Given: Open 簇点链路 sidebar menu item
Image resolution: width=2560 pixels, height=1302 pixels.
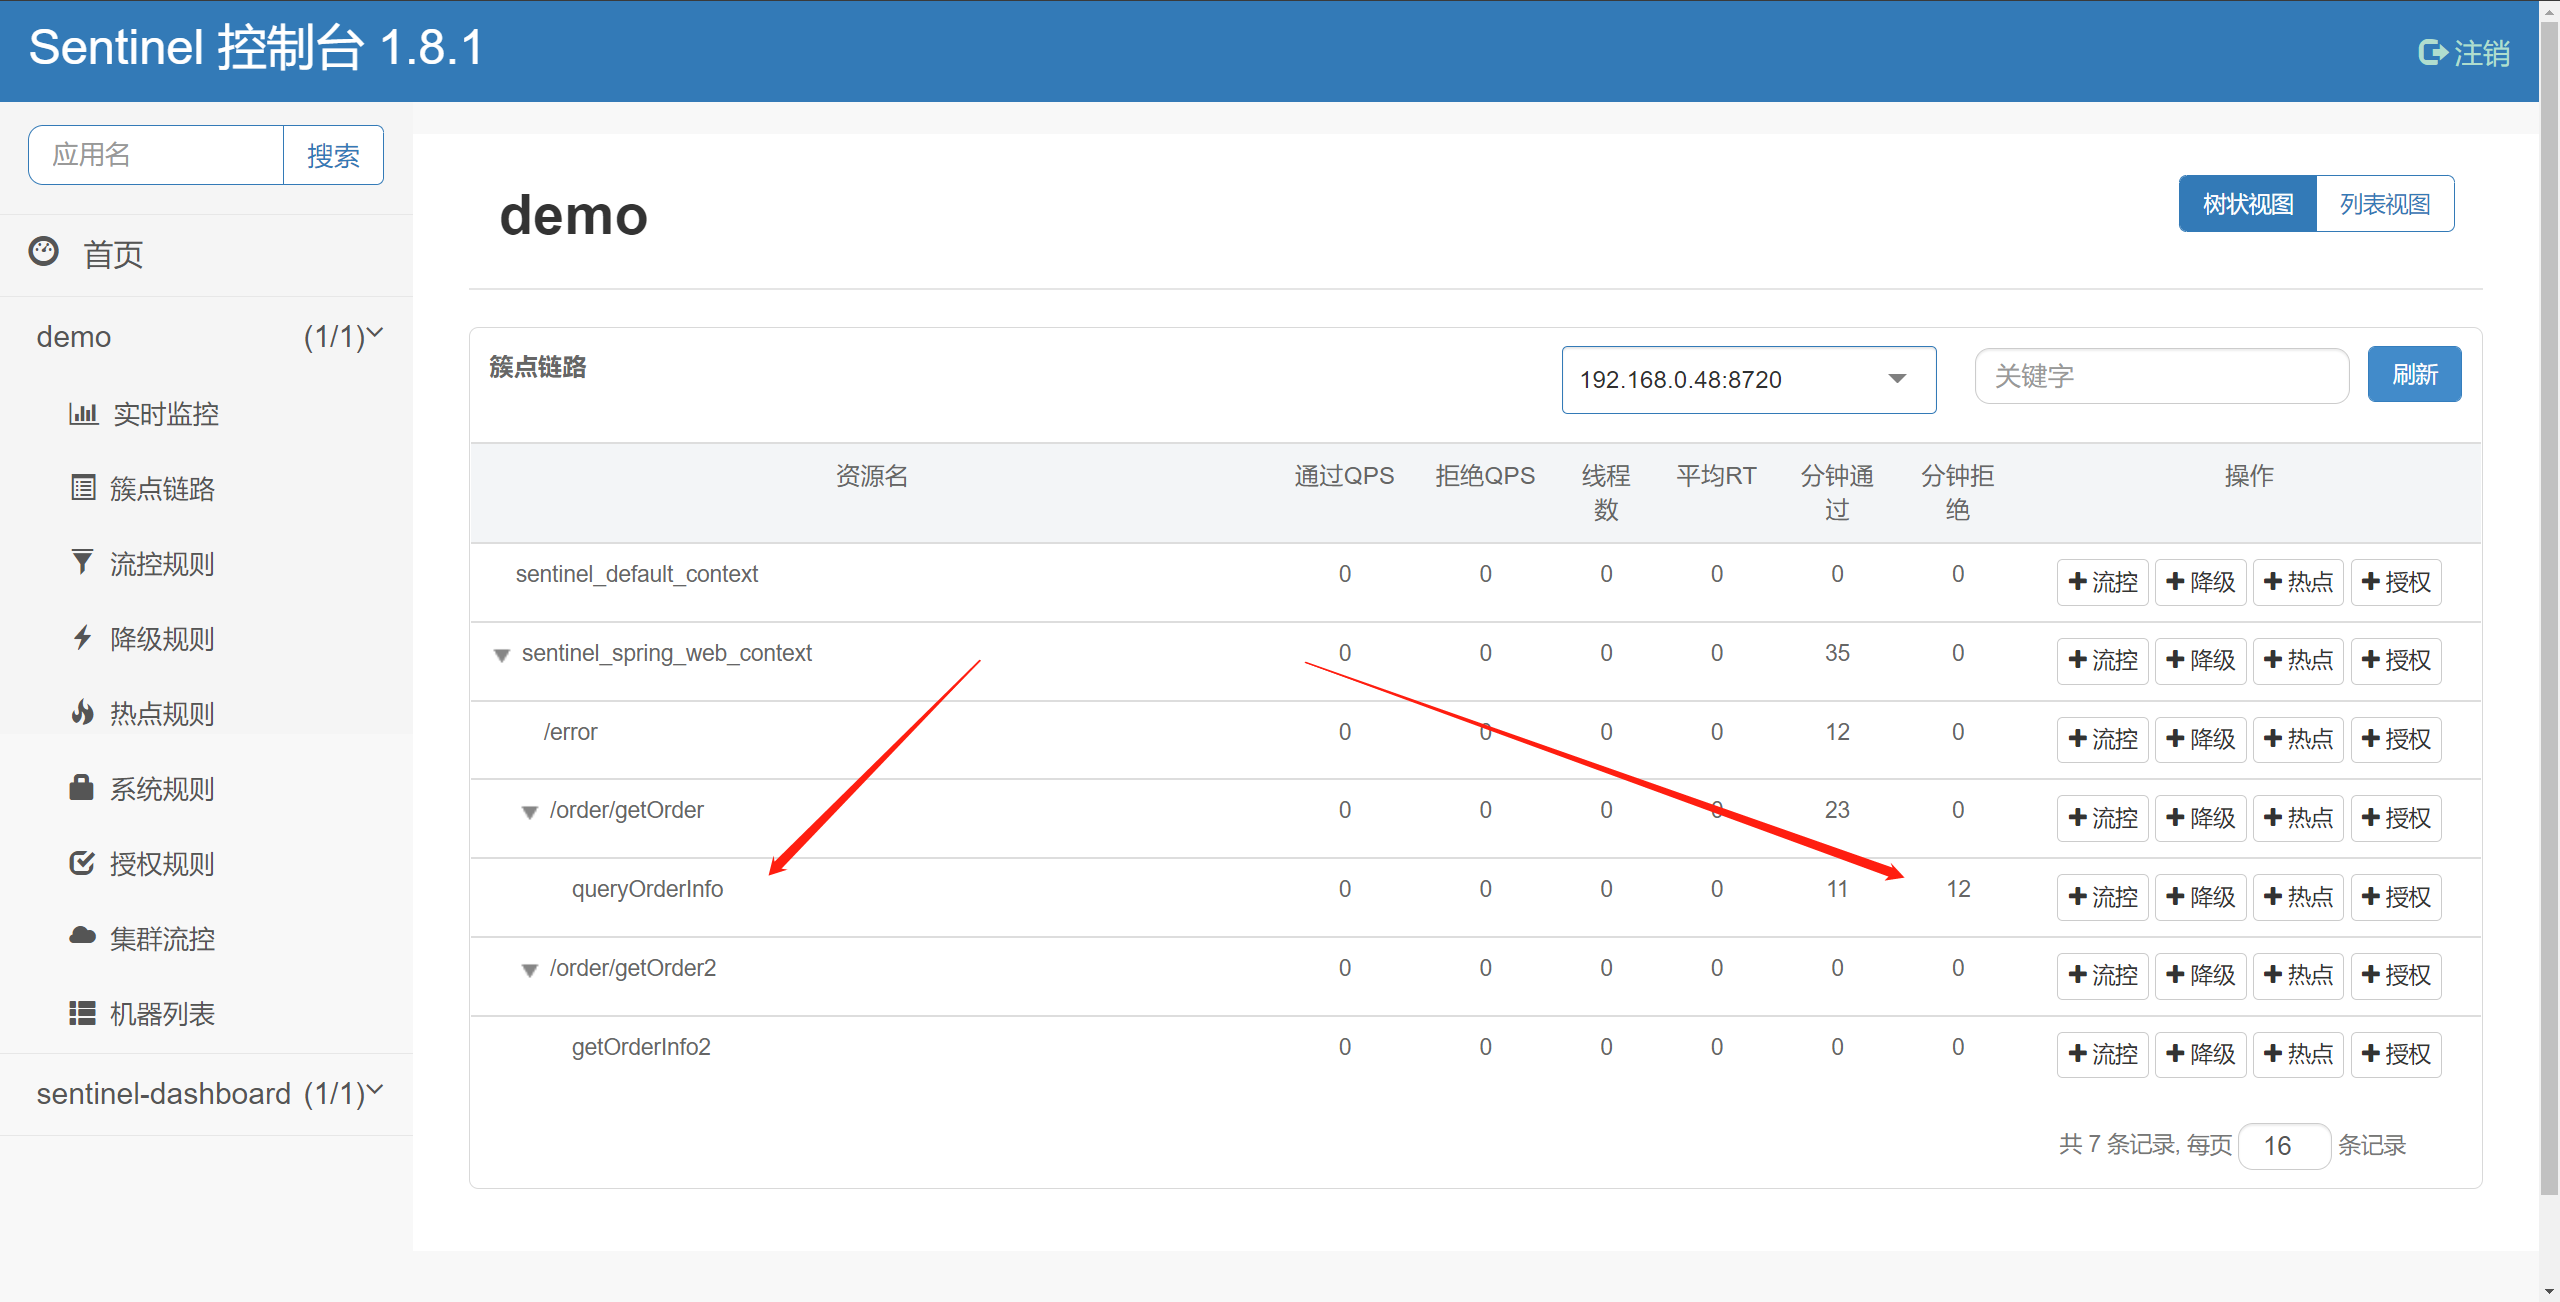Looking at the screenshot, I should (162, 489).
